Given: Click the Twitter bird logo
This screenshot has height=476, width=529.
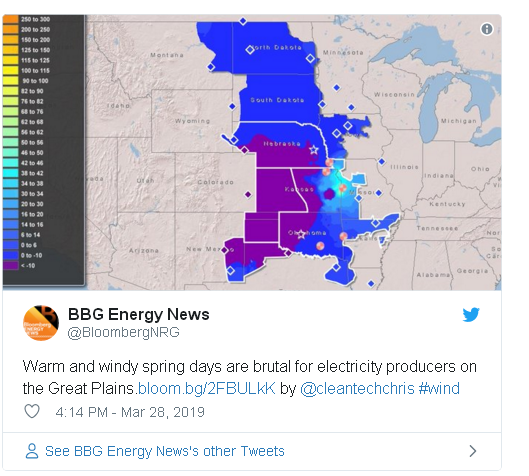Looking at the screenshot, I should [x=471, y=314].
